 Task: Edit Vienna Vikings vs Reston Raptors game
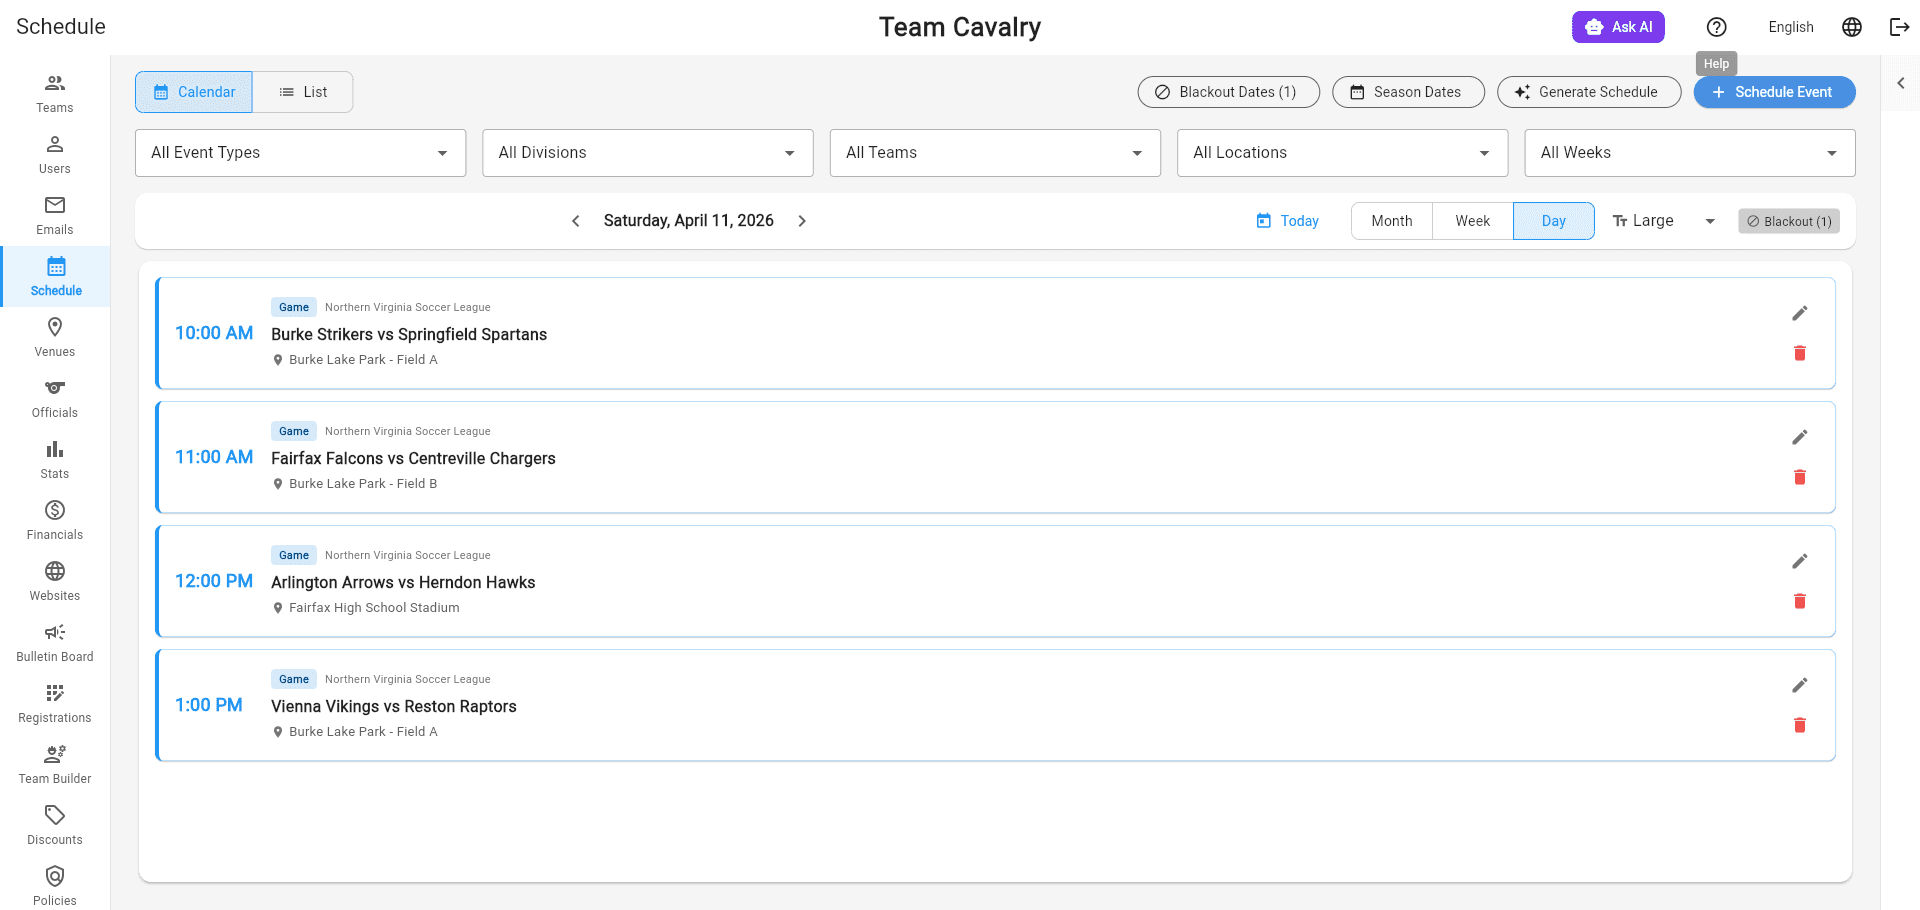[1799, 685]
